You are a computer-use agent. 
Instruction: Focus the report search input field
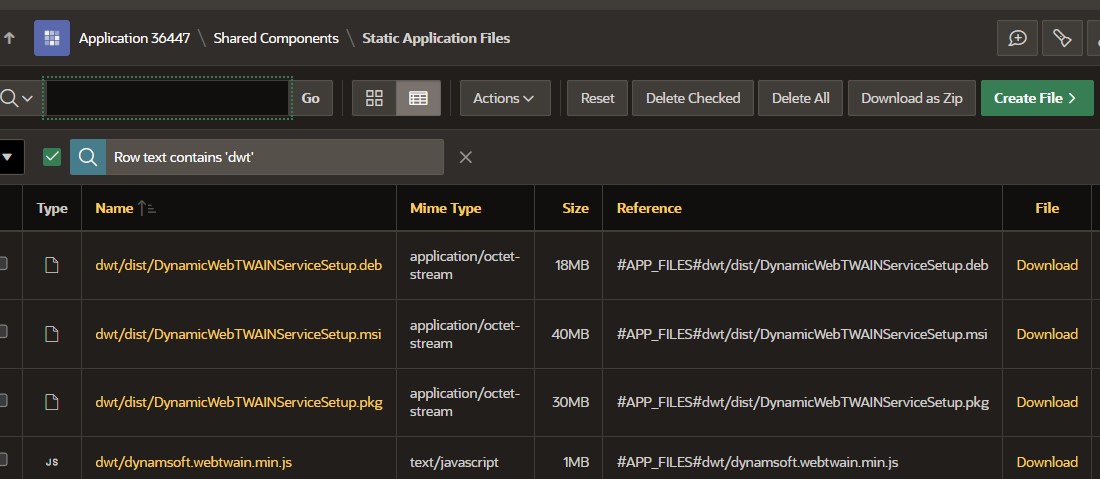click(x=168, y=98)
